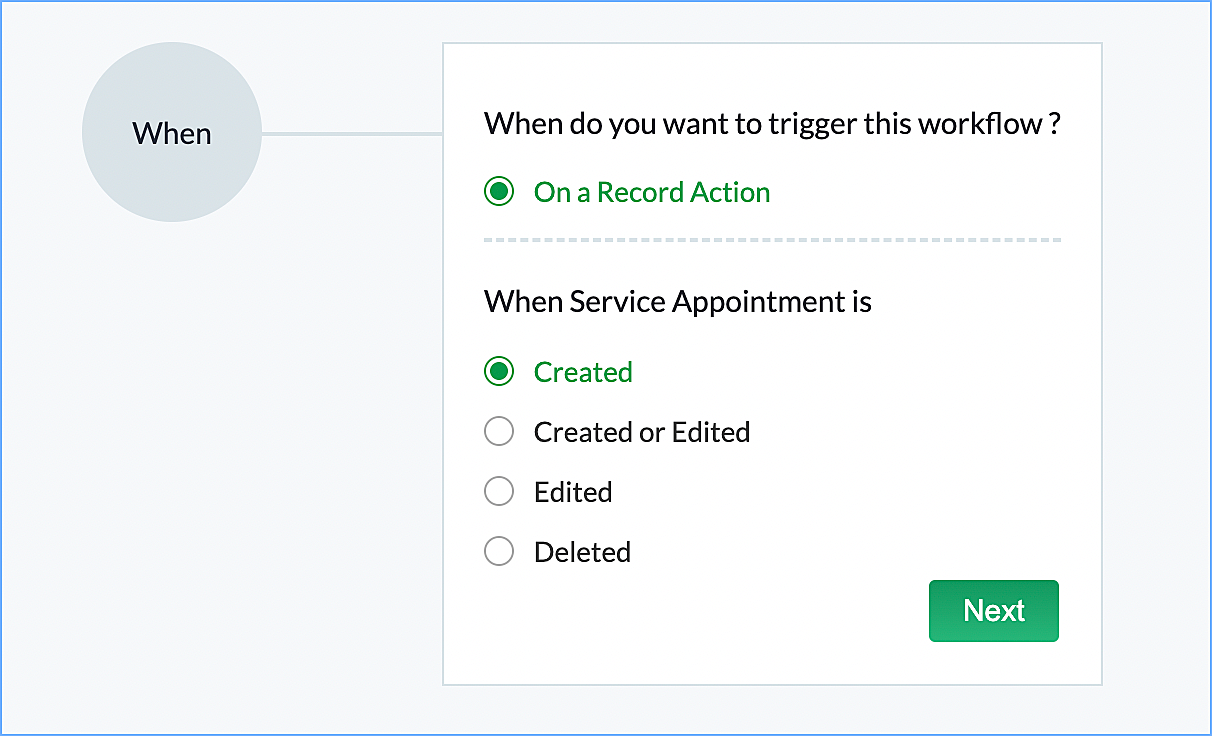Click the On a Record Action label text
The width and height of the screenshot is (1212, 736).
(652, 192)
